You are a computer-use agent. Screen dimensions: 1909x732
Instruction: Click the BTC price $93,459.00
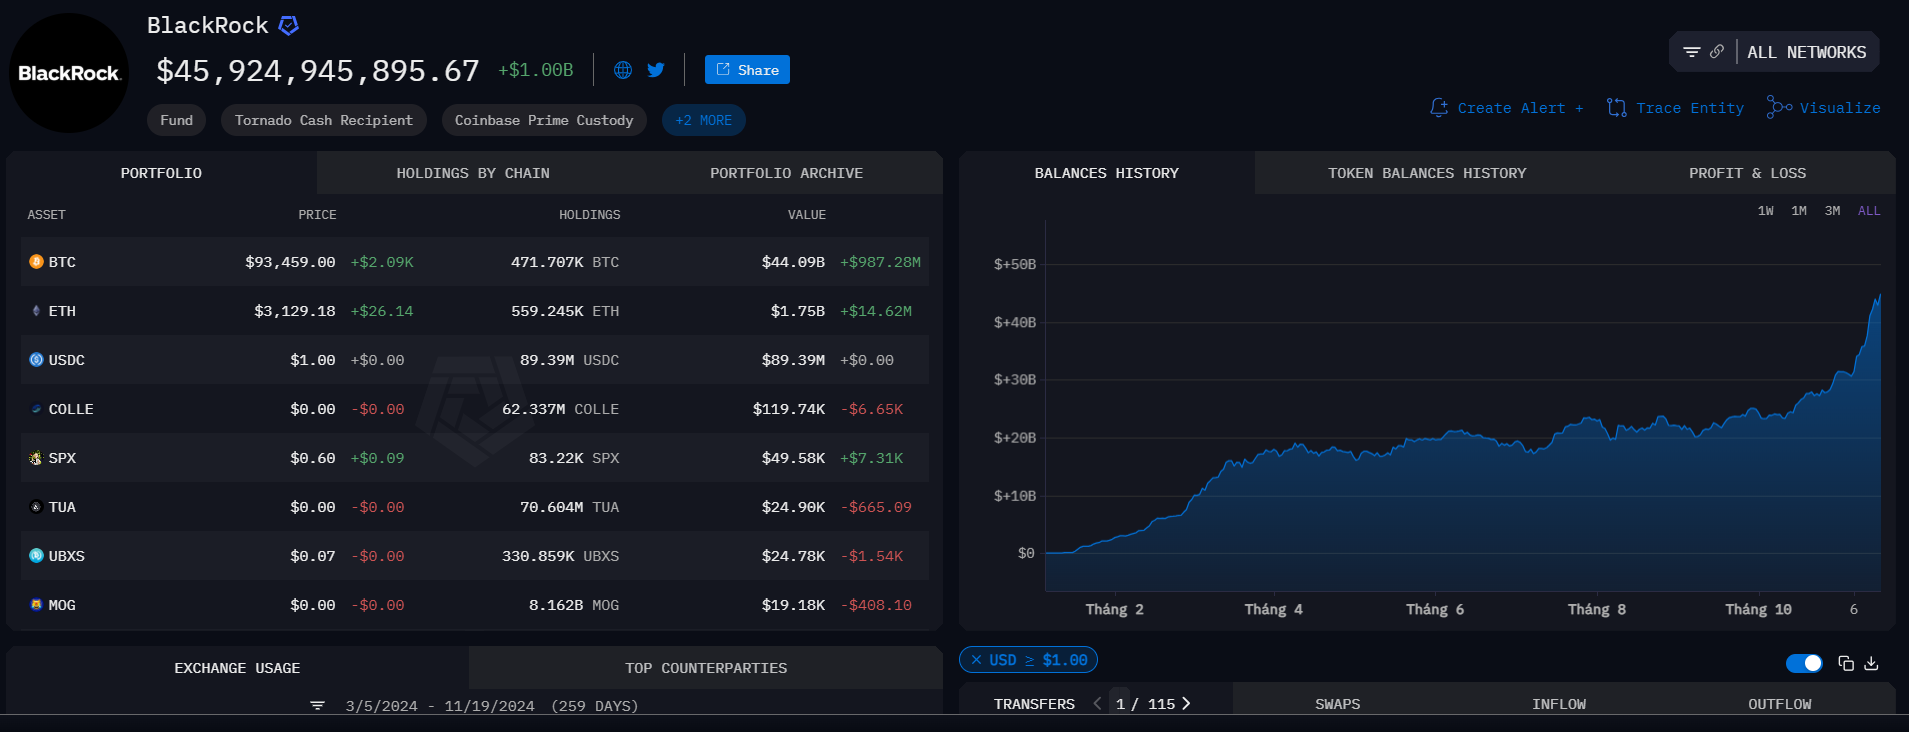click(x=290, y=262)
